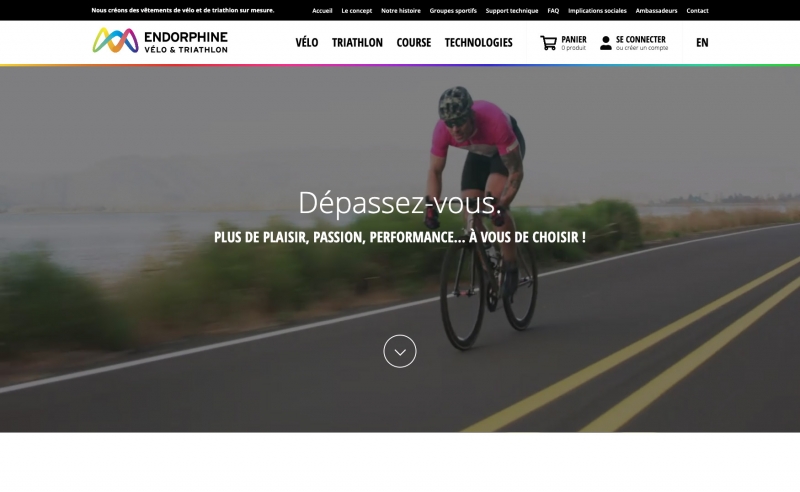Viewport: 800px width, 492px height.
Task: Go to the Accueil link
Action: (322, 11)
